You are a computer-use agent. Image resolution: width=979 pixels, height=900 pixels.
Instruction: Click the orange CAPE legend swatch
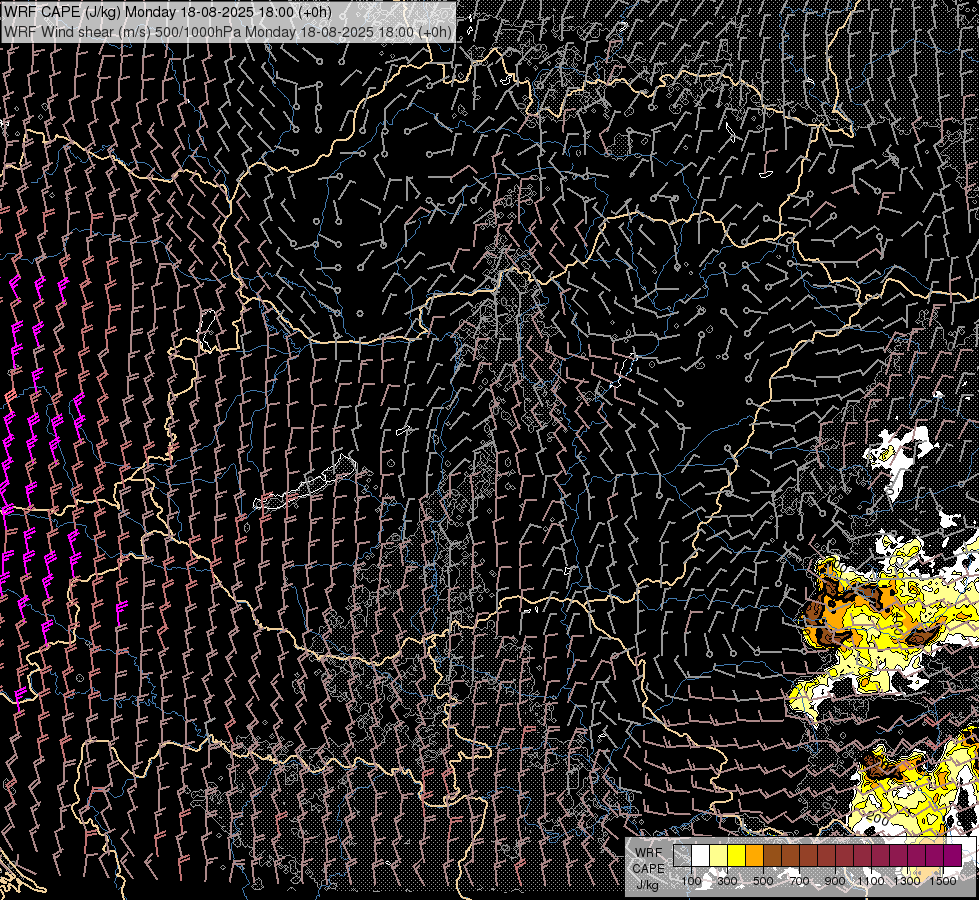754,856
